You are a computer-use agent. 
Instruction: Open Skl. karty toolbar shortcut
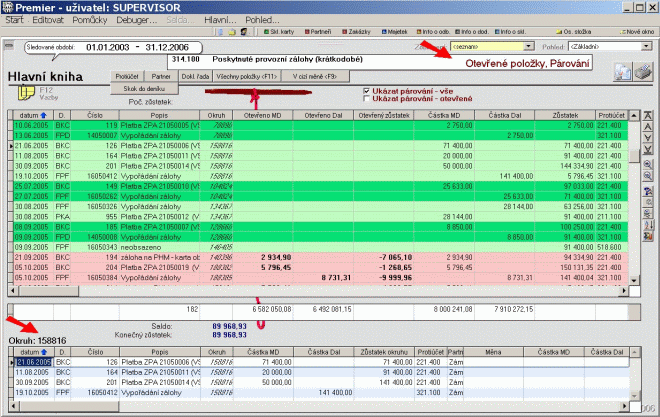pyautogui.click(x=279, y=32)
